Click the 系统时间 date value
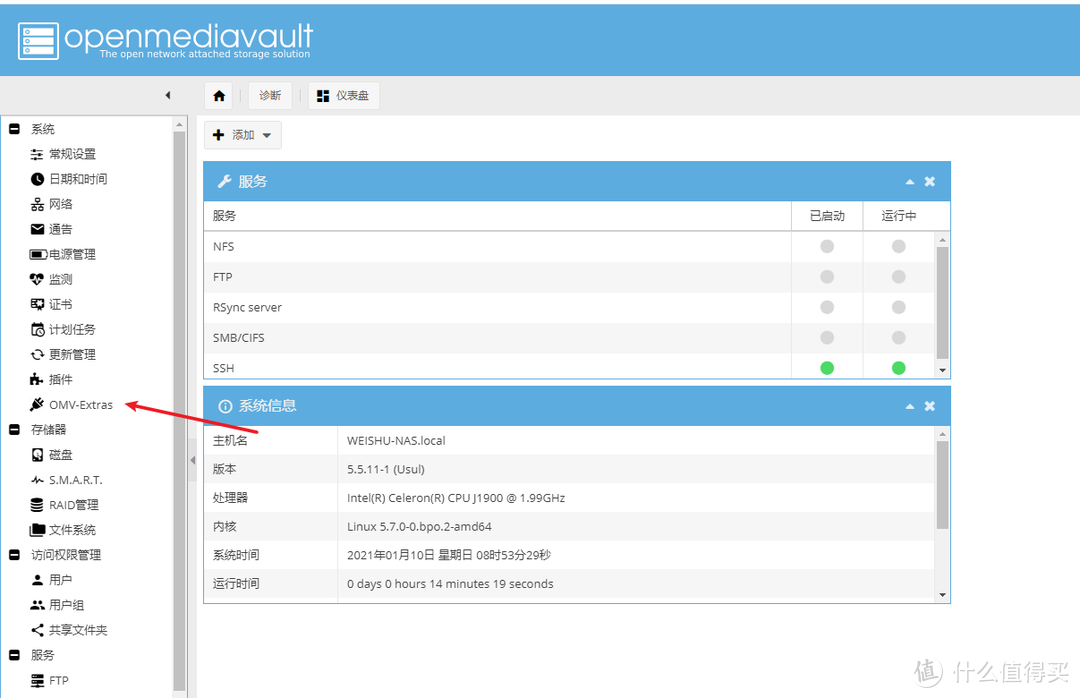Screen dimensions: 1080x698 [449, 555]
